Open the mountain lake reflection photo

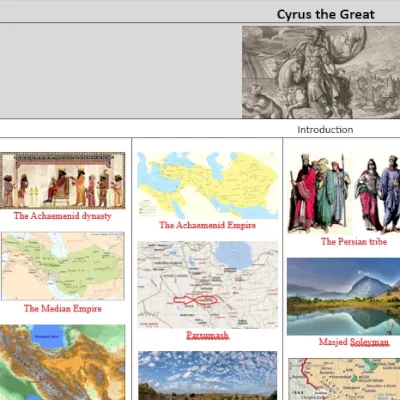click(x=344, y=296)
